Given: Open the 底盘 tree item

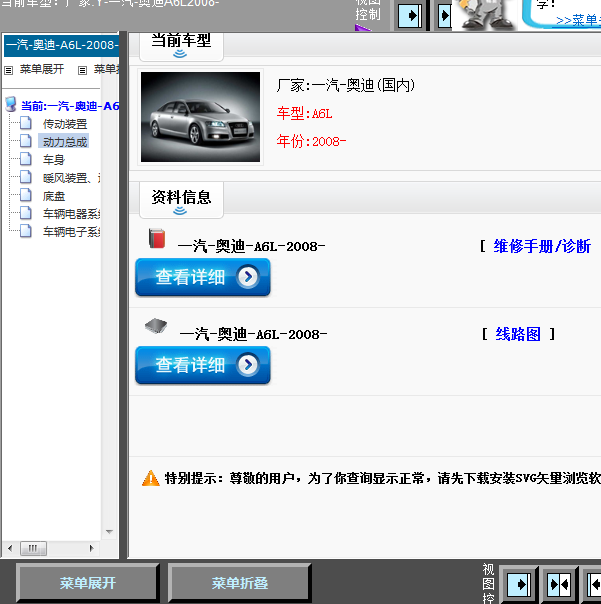Looking at the screenshot, I should point(54,196).
